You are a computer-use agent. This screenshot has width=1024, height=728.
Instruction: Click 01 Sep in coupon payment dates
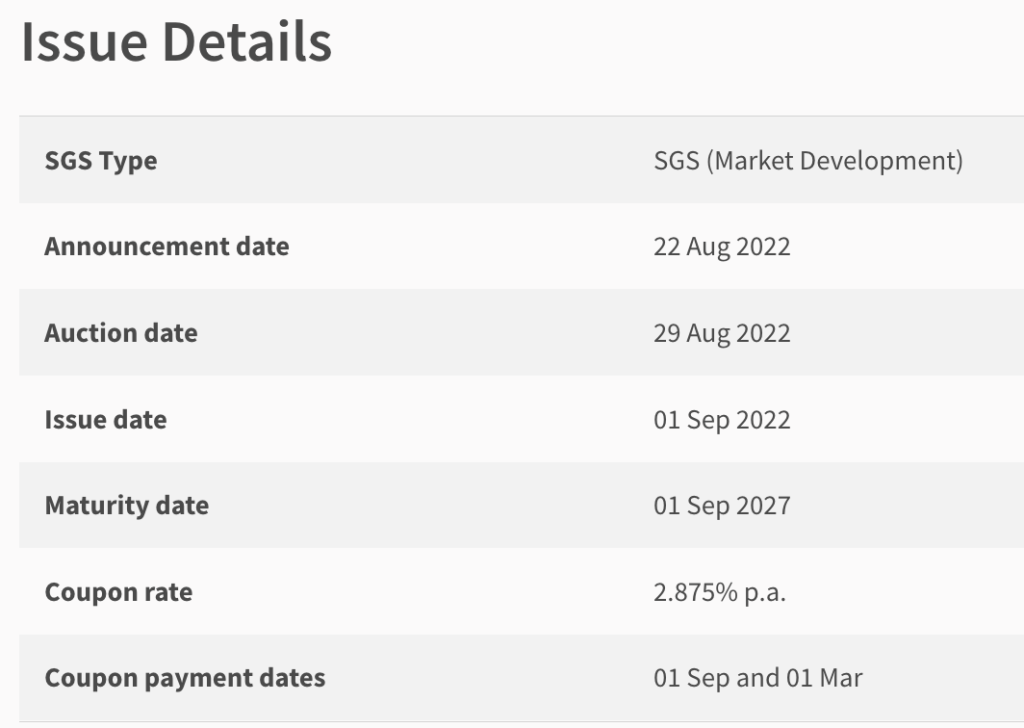click(x=692, y=678)
